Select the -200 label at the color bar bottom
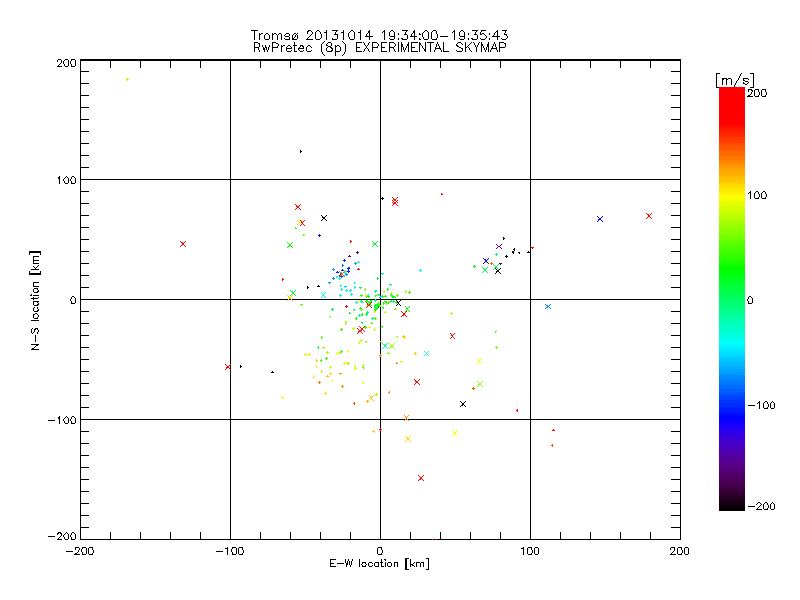Image resolution: width=800 pixels, height=600 pixels. 761,506
